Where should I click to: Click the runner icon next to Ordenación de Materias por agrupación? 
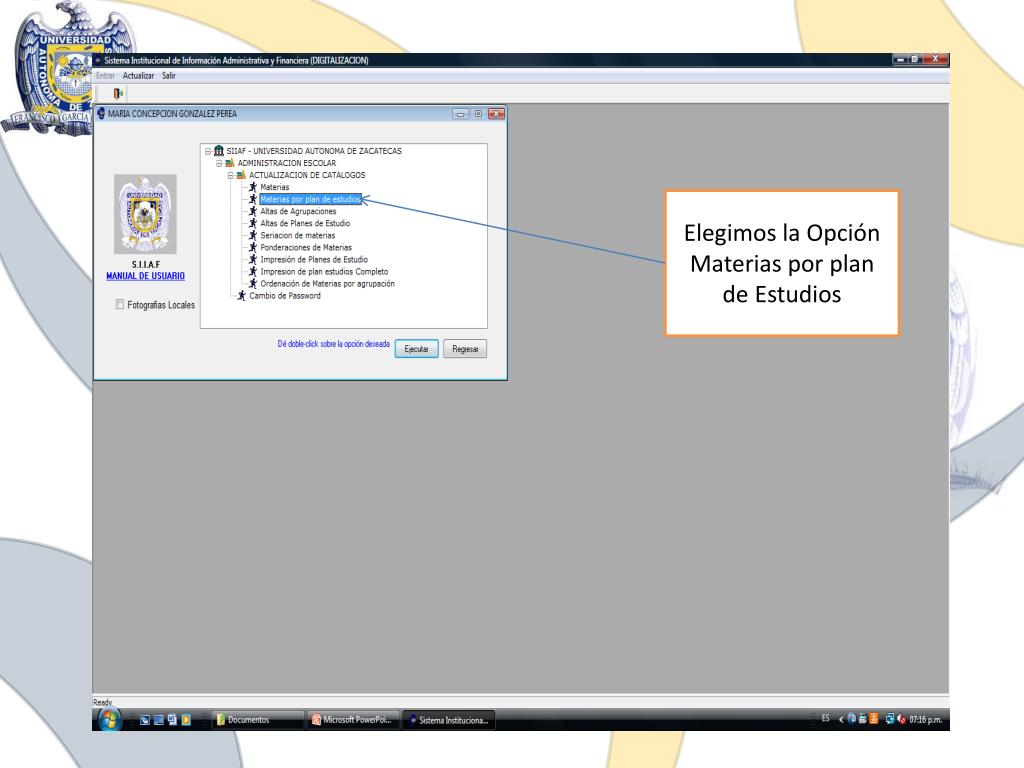click(253, 284)
